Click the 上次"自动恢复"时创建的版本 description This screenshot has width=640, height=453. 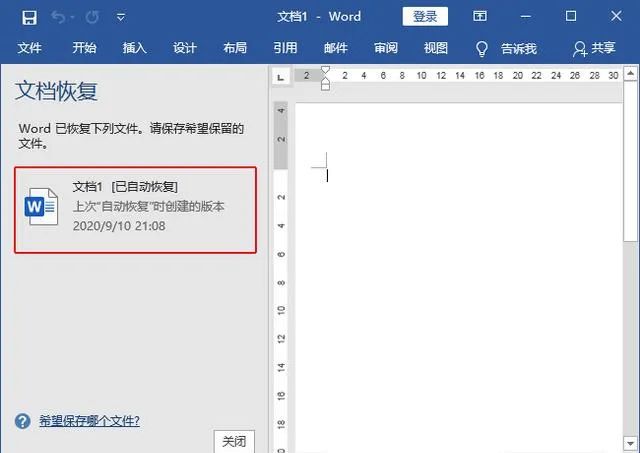149,207
